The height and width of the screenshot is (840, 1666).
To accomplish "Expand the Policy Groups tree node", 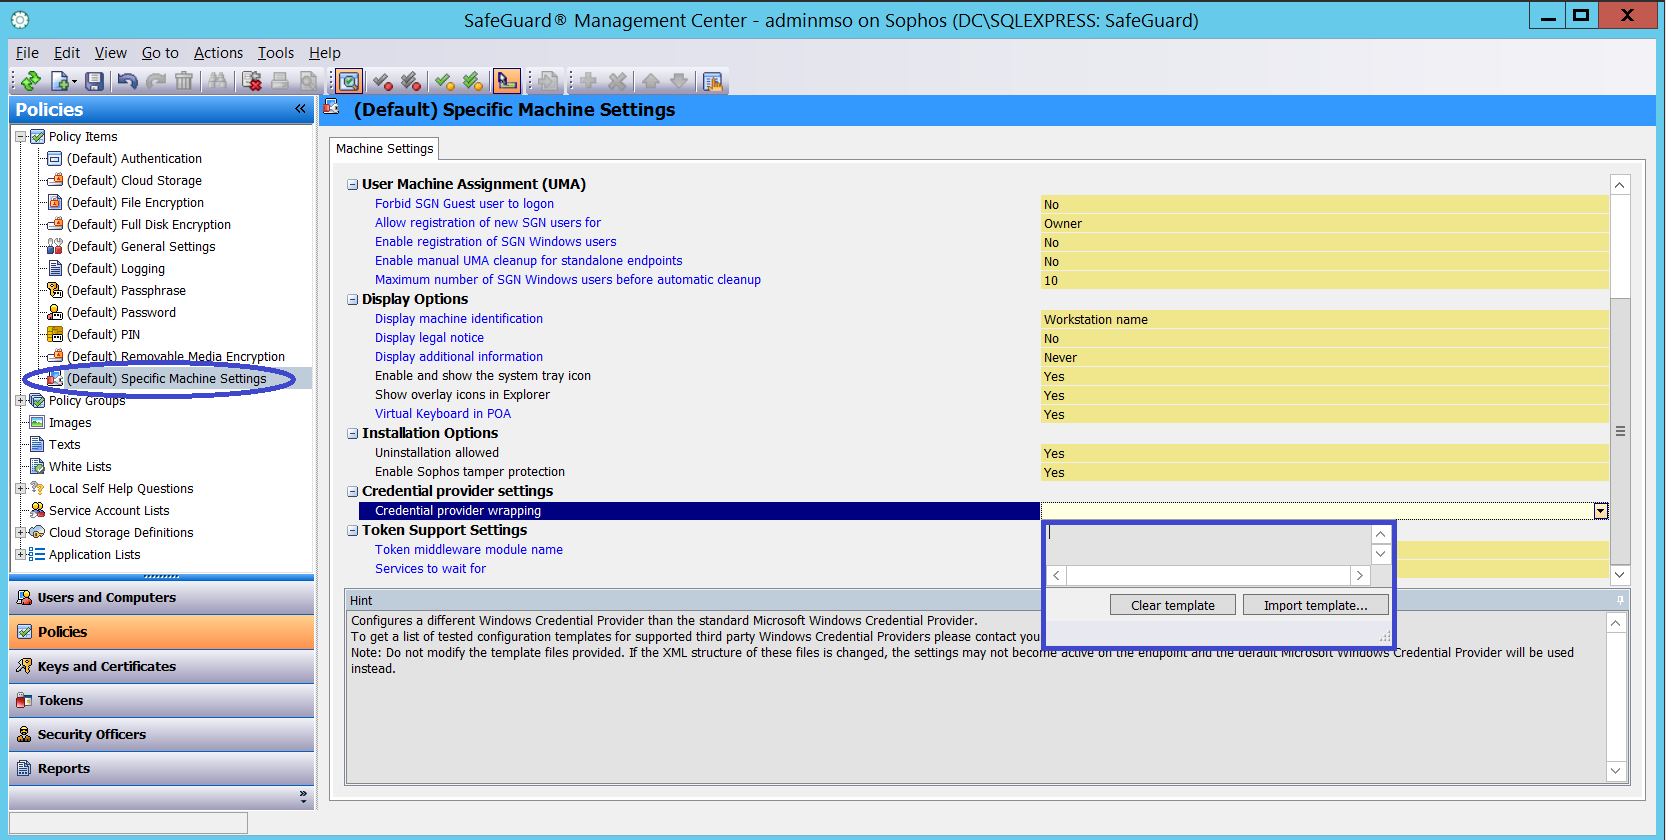I will (21, 401).
